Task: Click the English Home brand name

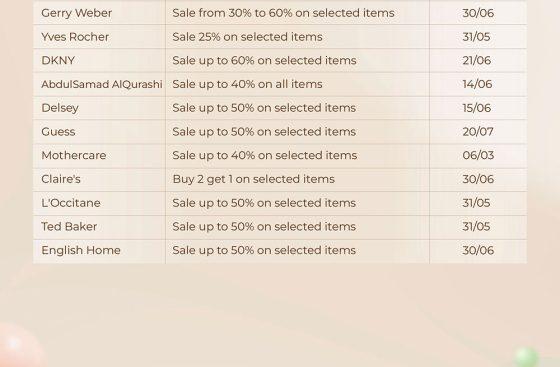Action: [81, 250]
